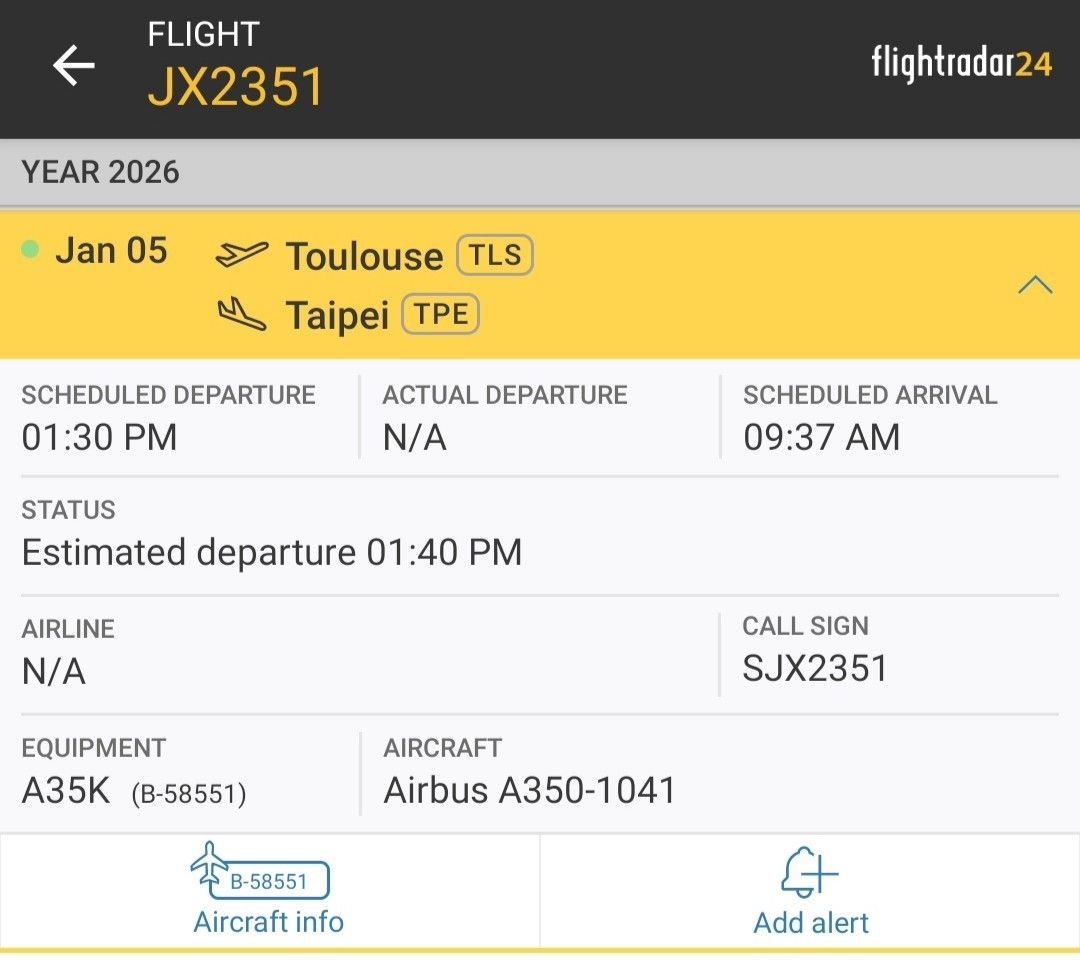
Task: Click registration (B-58551) under Equipment
Action: 189,794
